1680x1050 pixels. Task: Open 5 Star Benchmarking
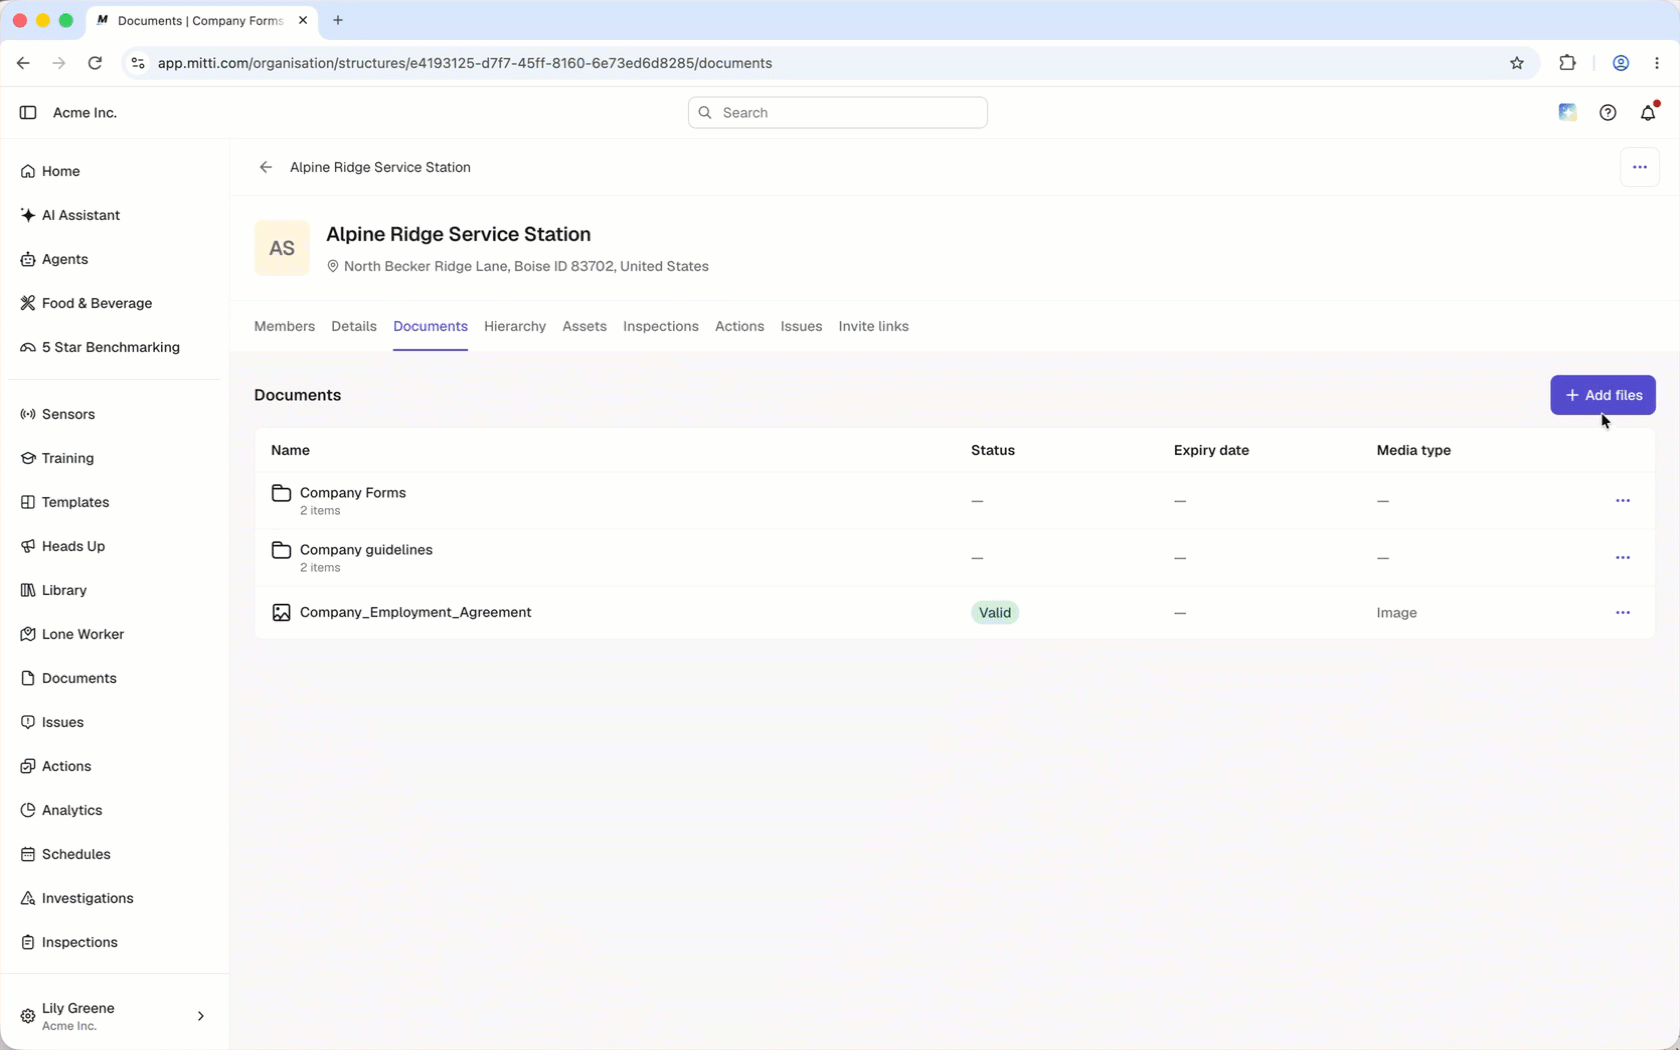point(100,347)
